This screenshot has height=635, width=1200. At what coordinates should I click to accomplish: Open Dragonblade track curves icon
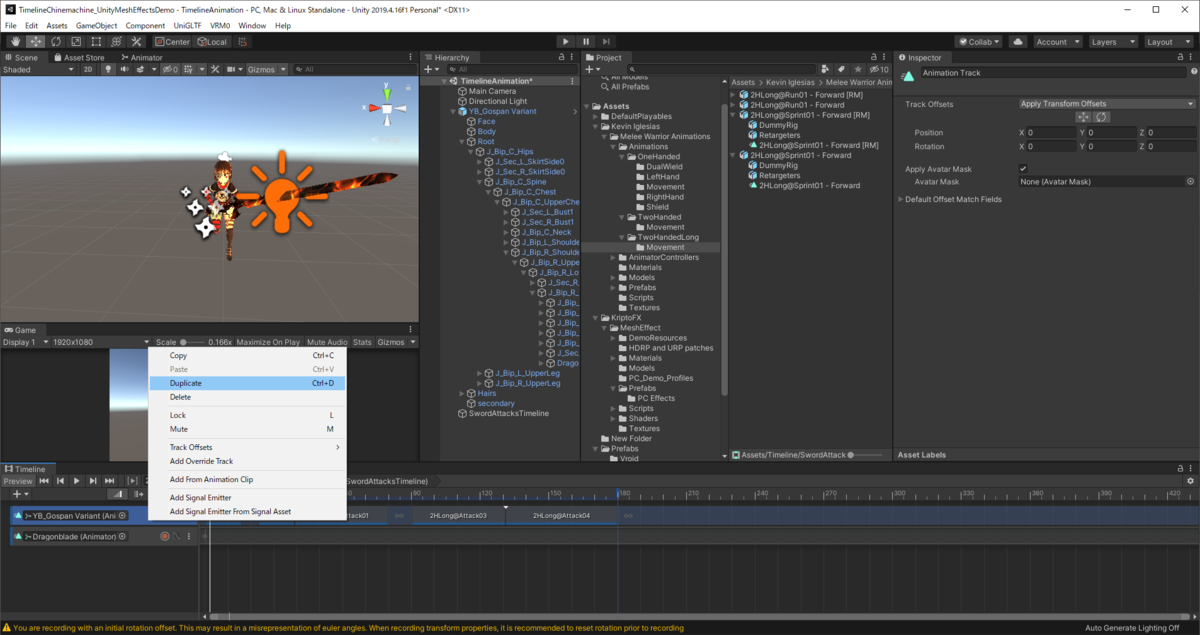178,537
